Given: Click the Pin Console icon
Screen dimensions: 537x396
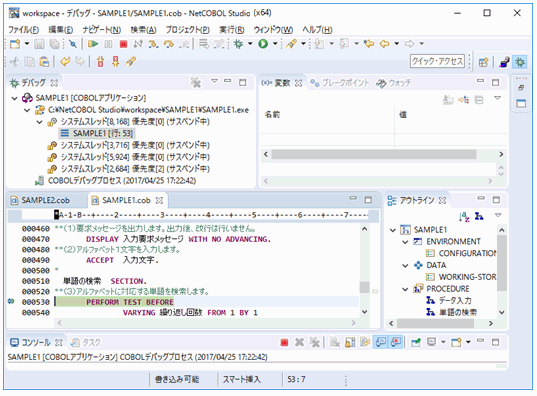Looking at the screenshot, I should 416,342.
